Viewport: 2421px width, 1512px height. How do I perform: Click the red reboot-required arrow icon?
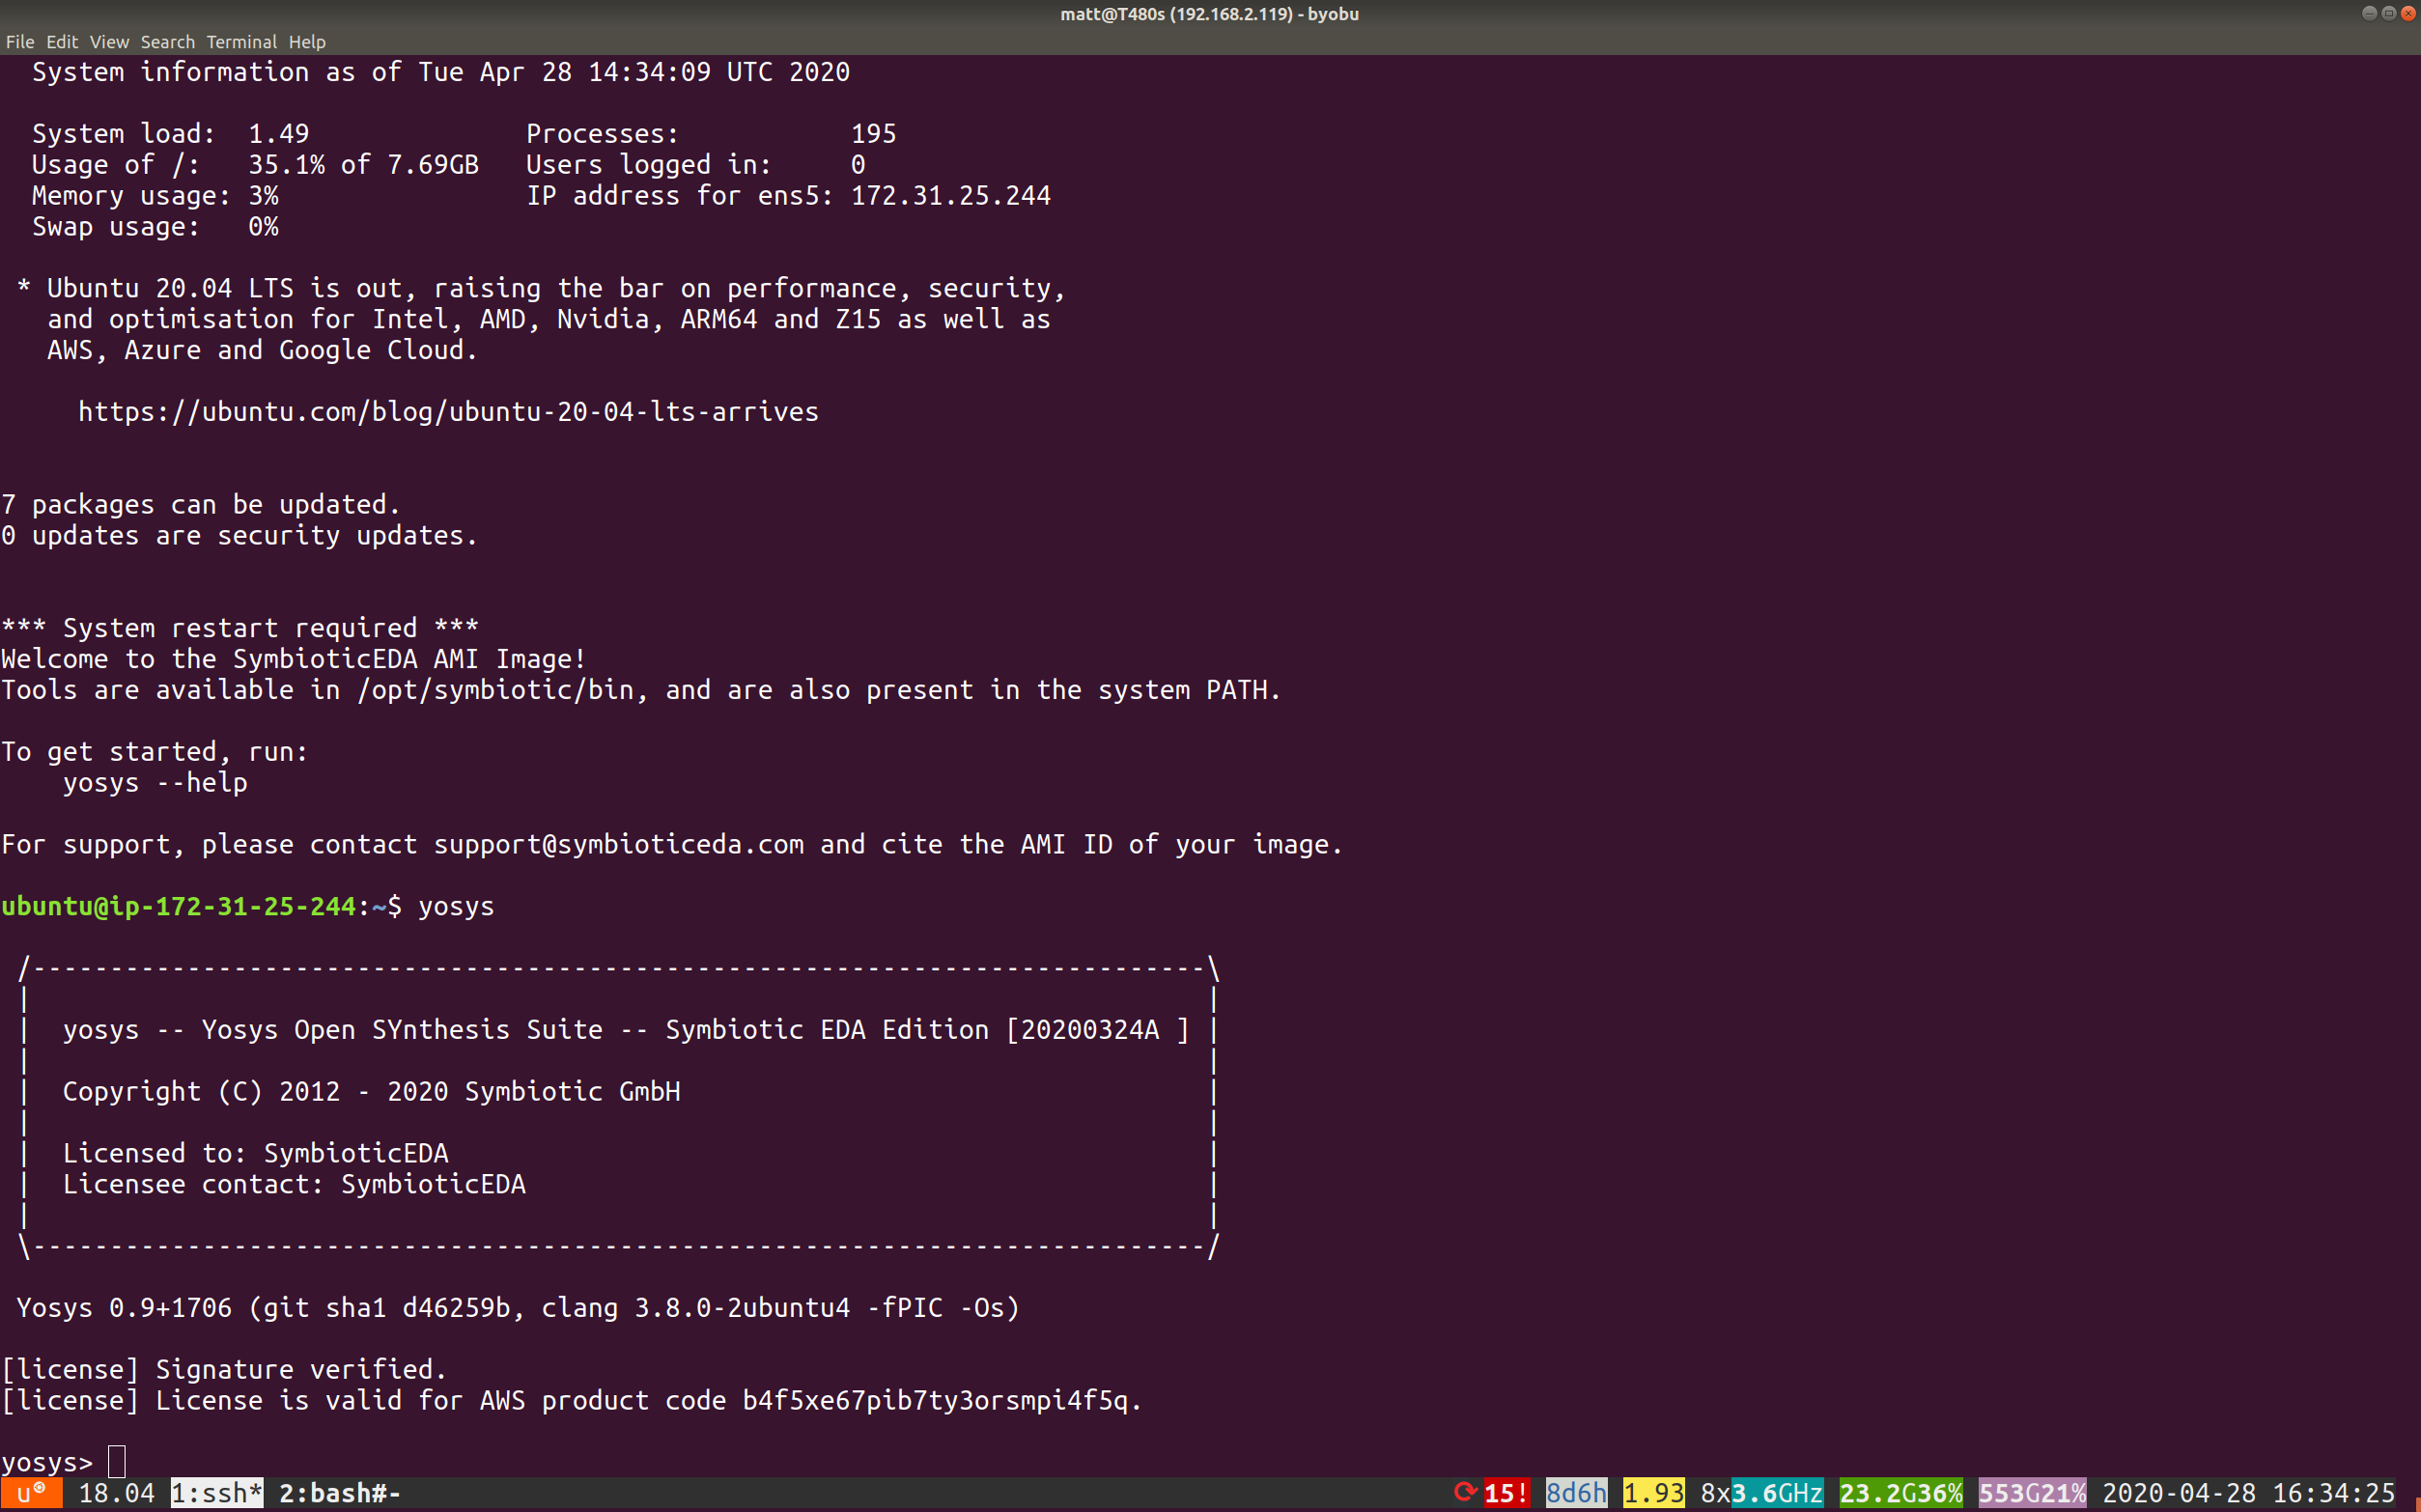[x=1465, y=1492]
